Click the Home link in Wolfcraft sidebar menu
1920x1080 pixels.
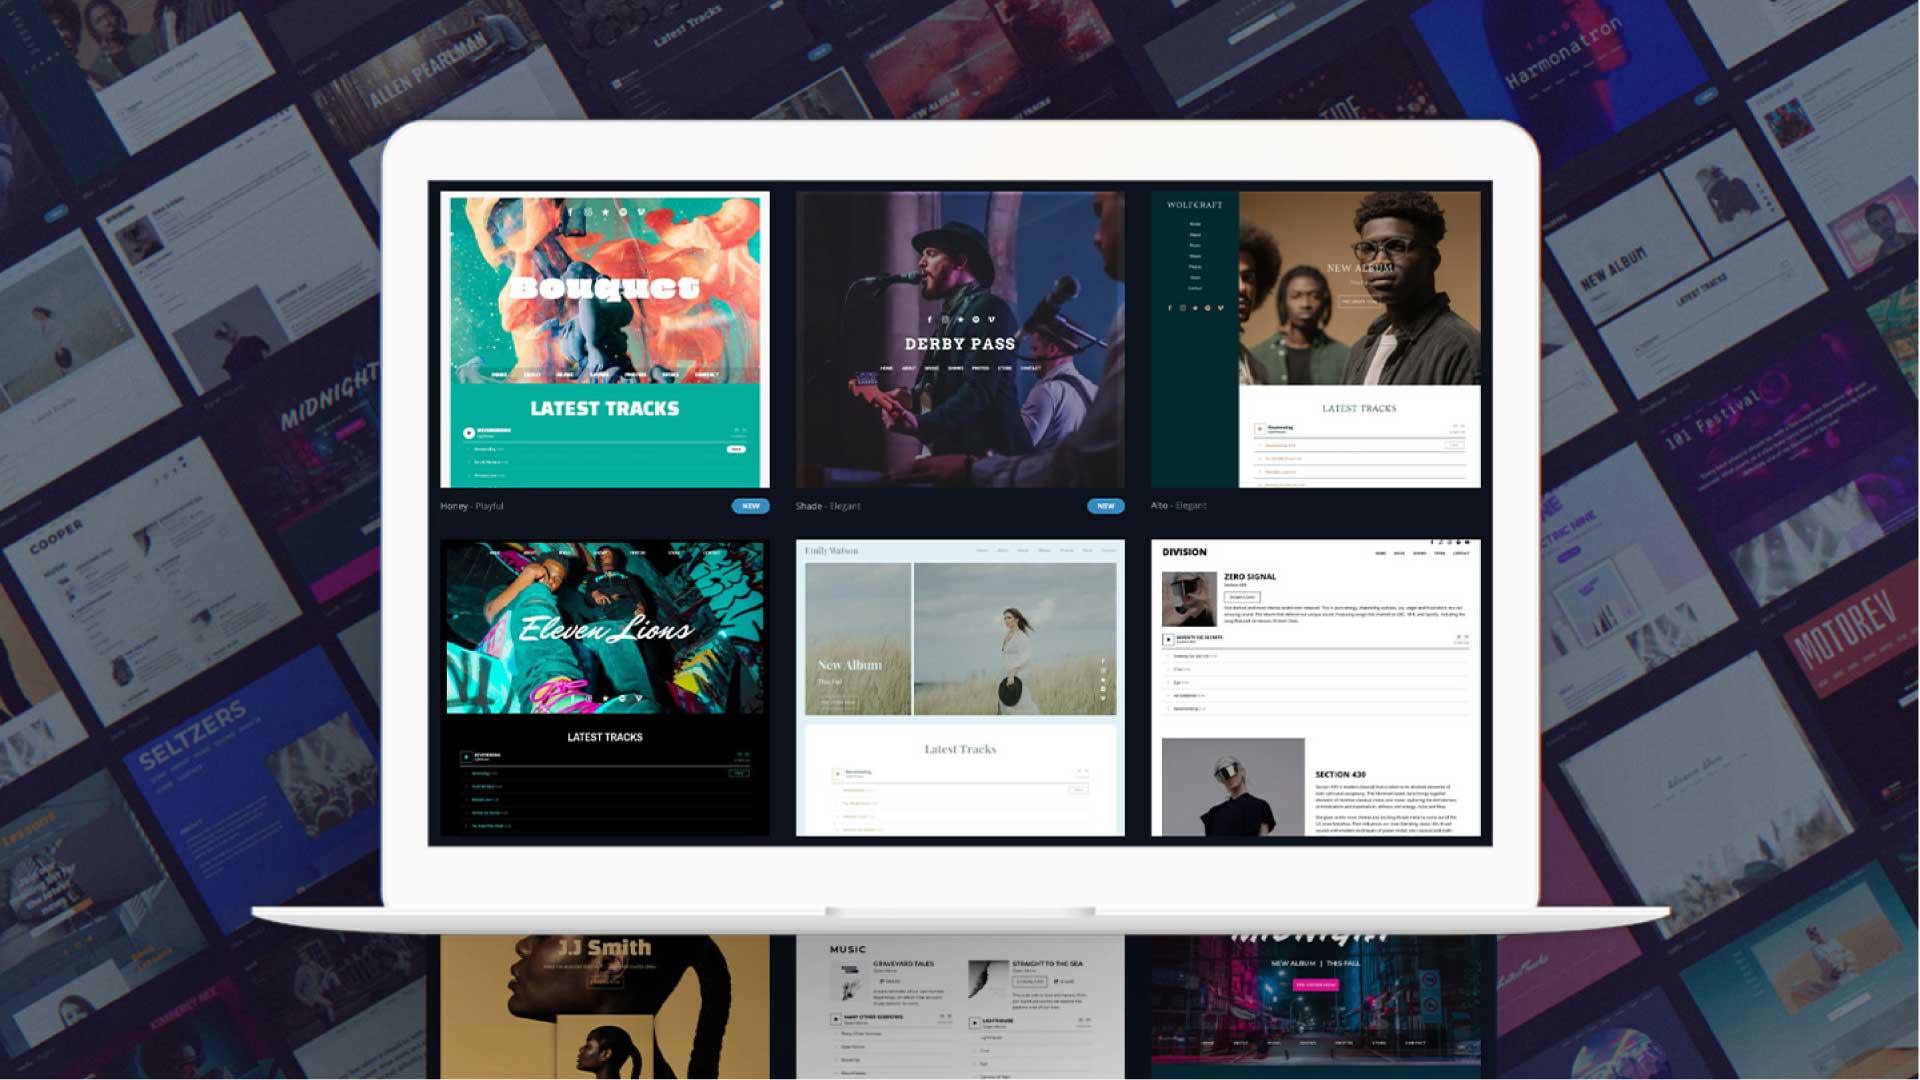[x=1195, y=224]
